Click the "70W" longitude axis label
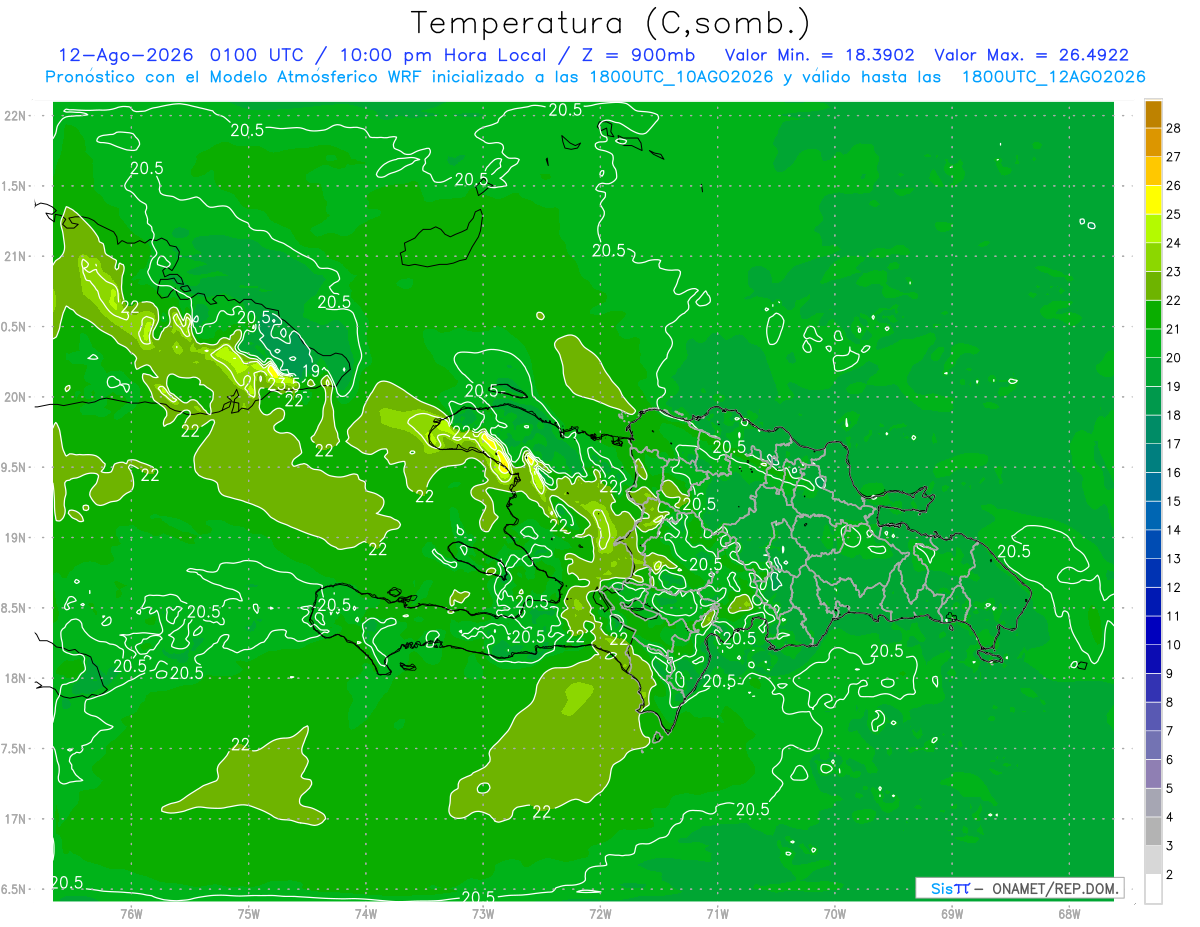1200x927 pixels. [835, 913]
